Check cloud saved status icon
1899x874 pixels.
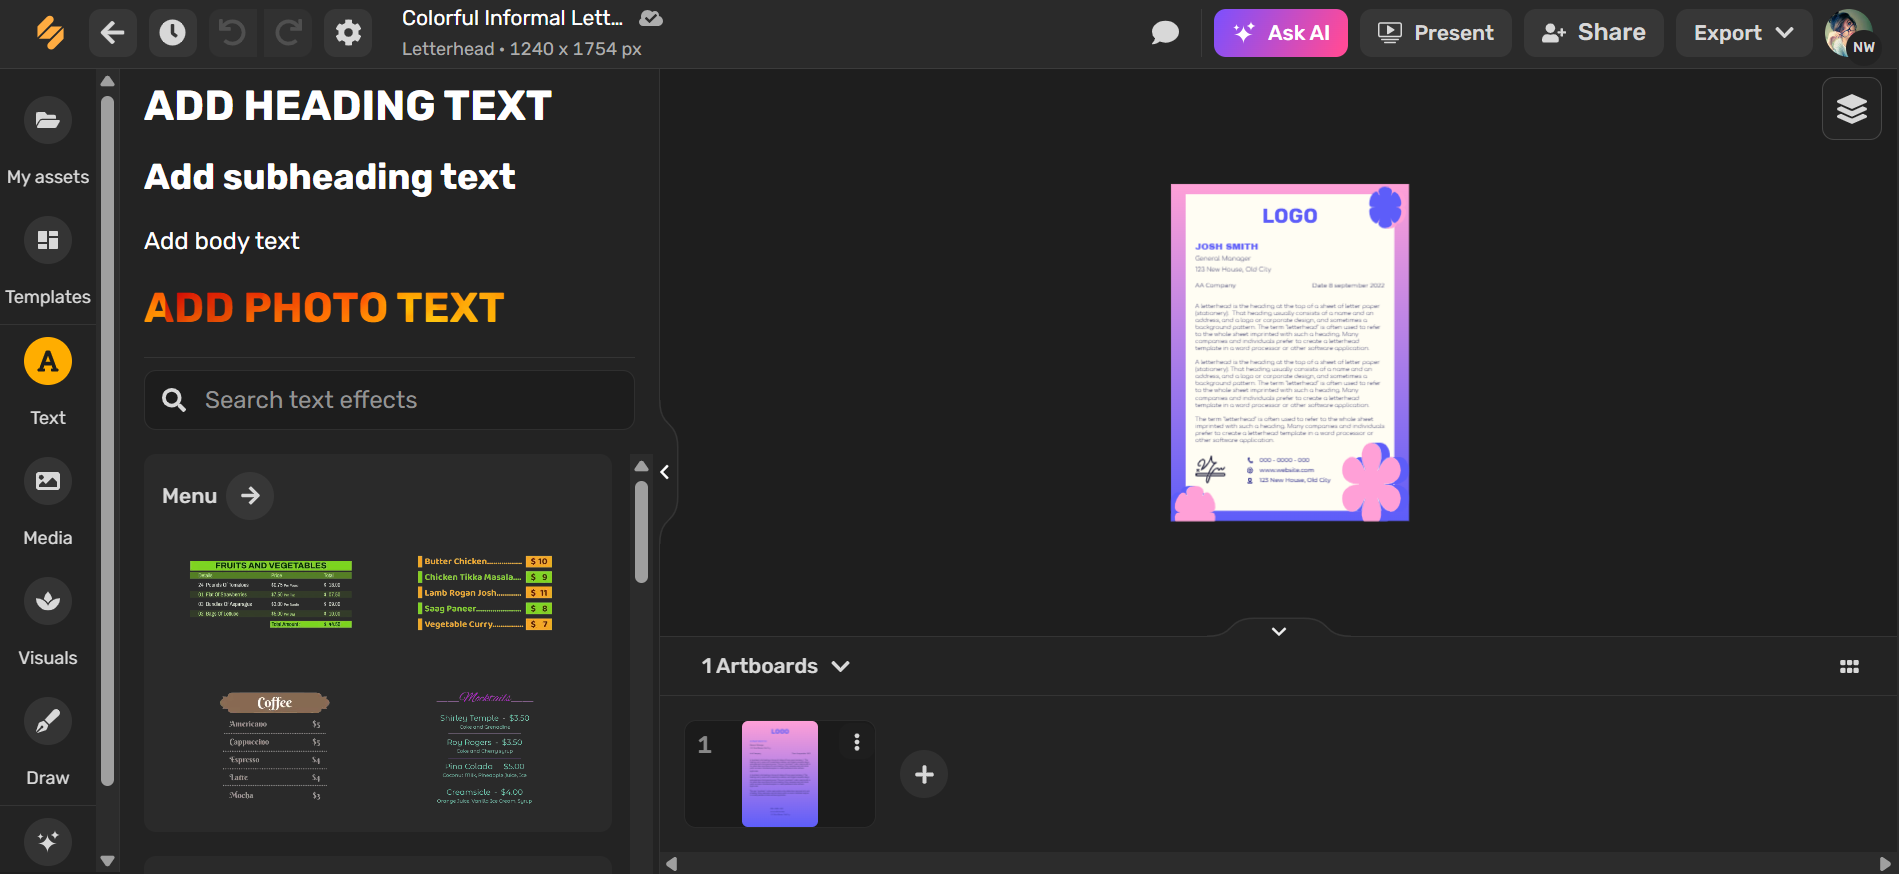651,18
